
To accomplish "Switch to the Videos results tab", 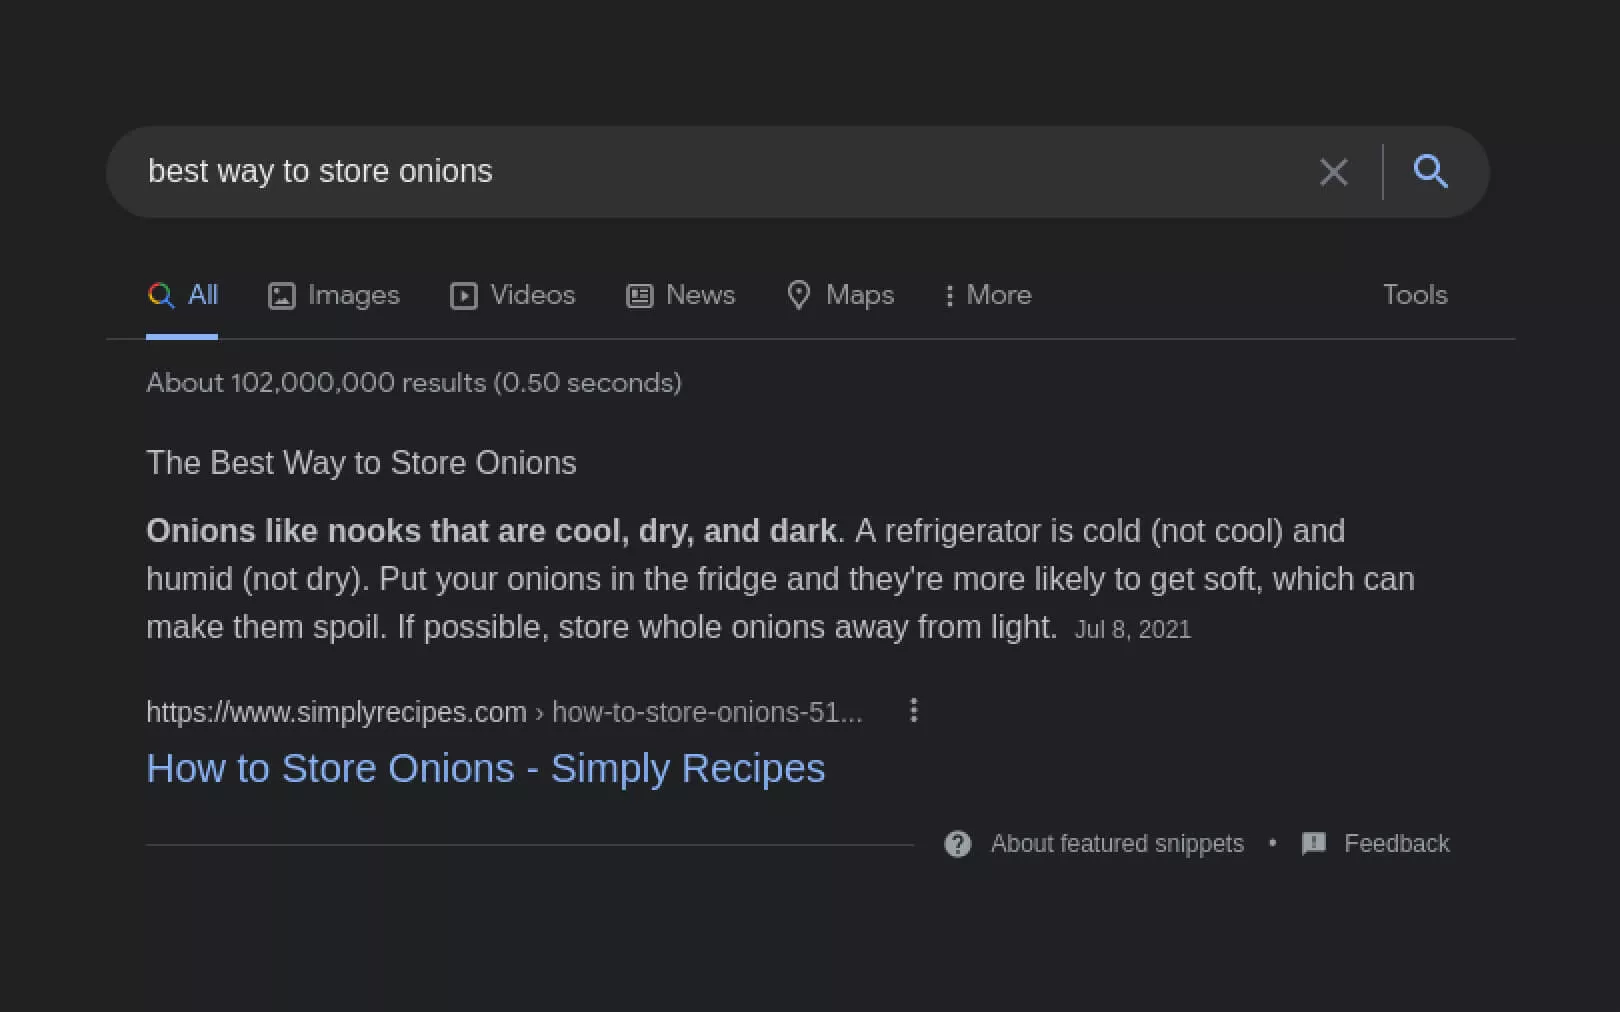I will pos(532,295).
